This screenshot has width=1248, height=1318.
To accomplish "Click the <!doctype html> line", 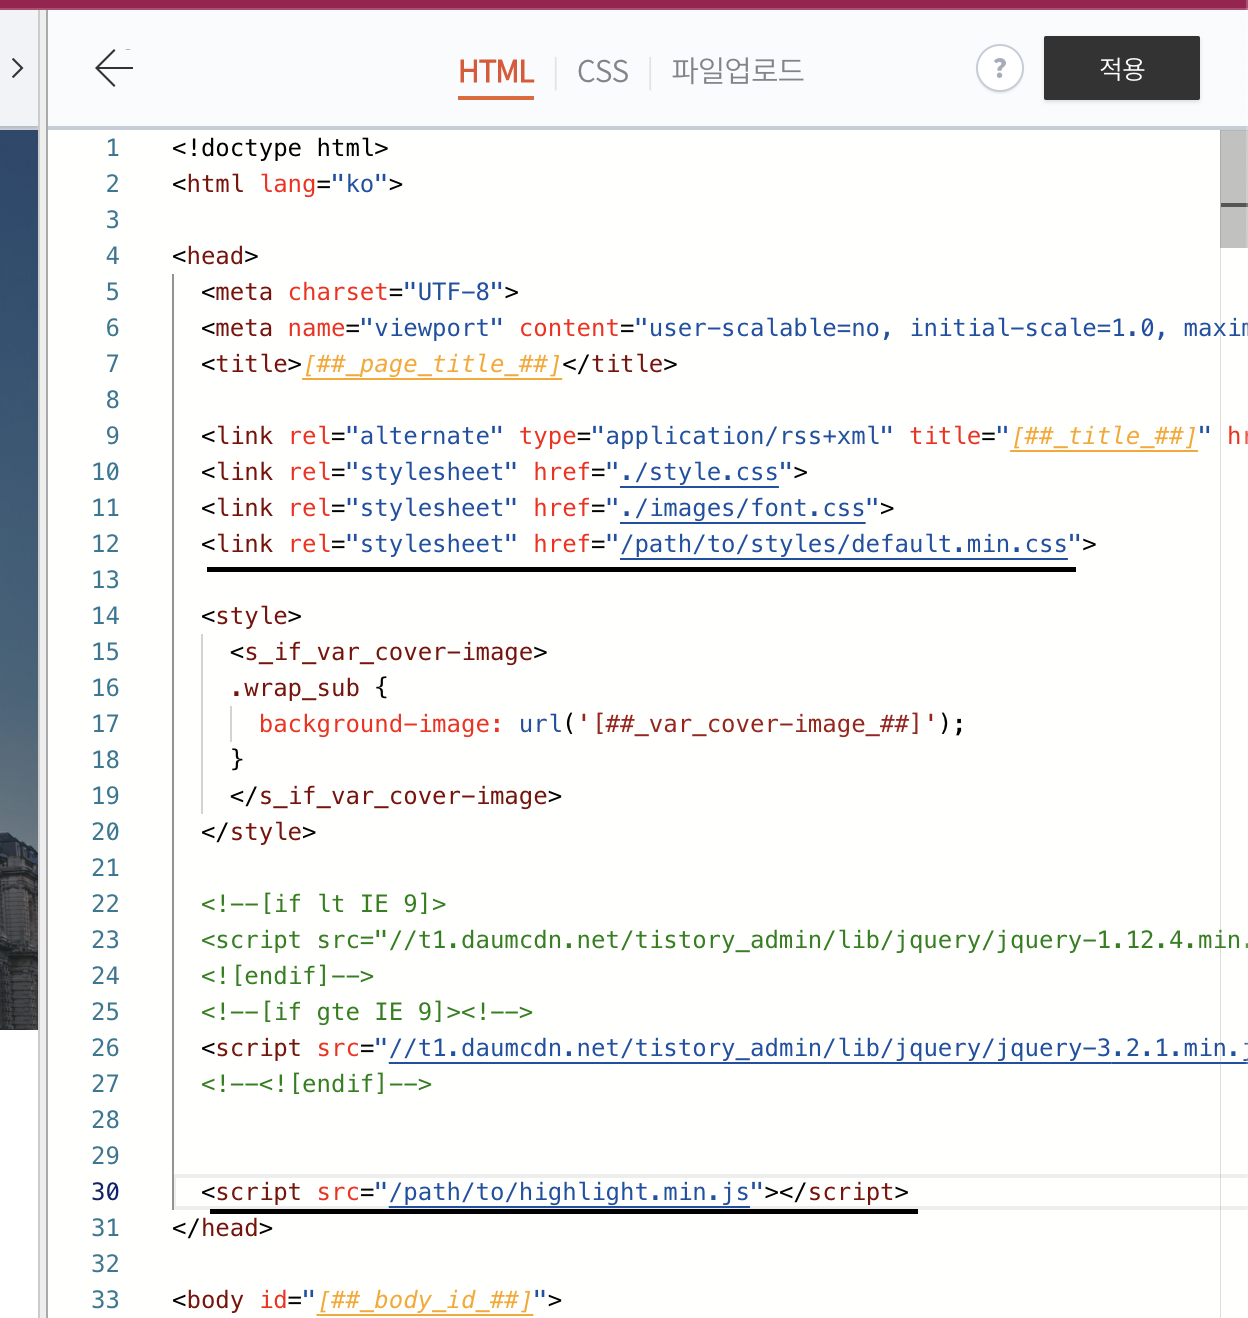I will tap(280, 148).
